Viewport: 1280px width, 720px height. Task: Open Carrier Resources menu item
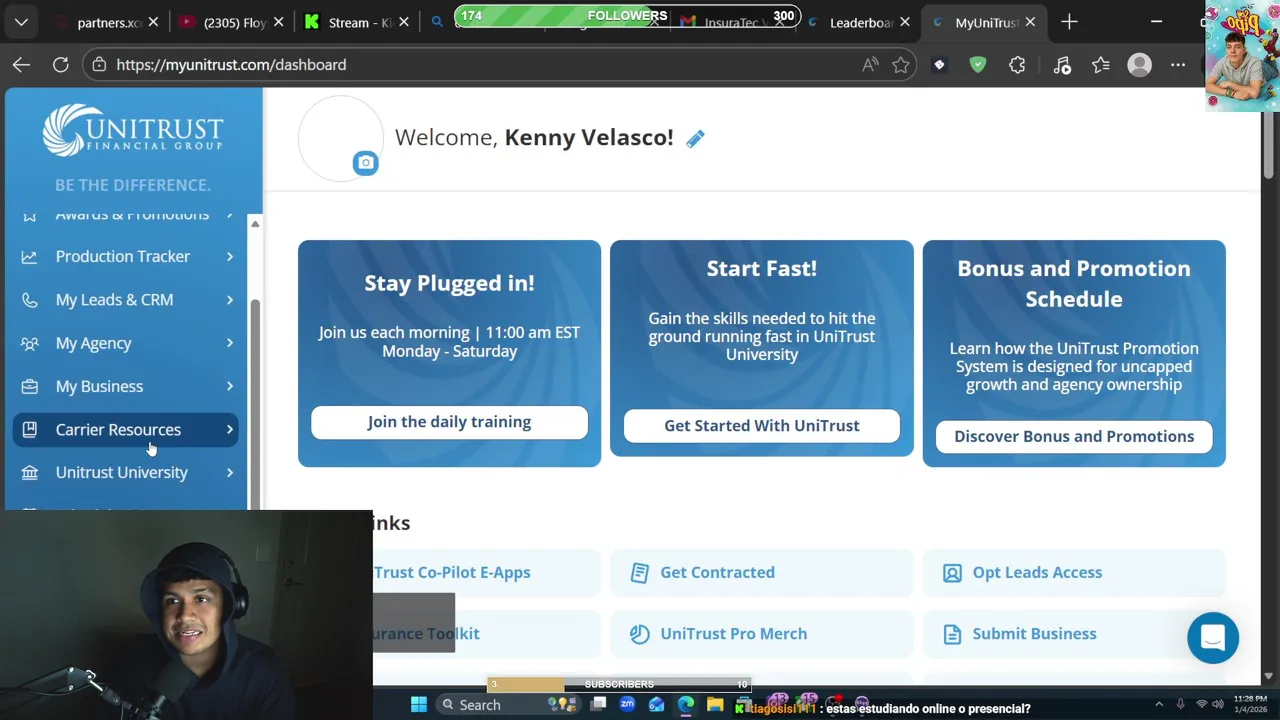coord(126,429)
